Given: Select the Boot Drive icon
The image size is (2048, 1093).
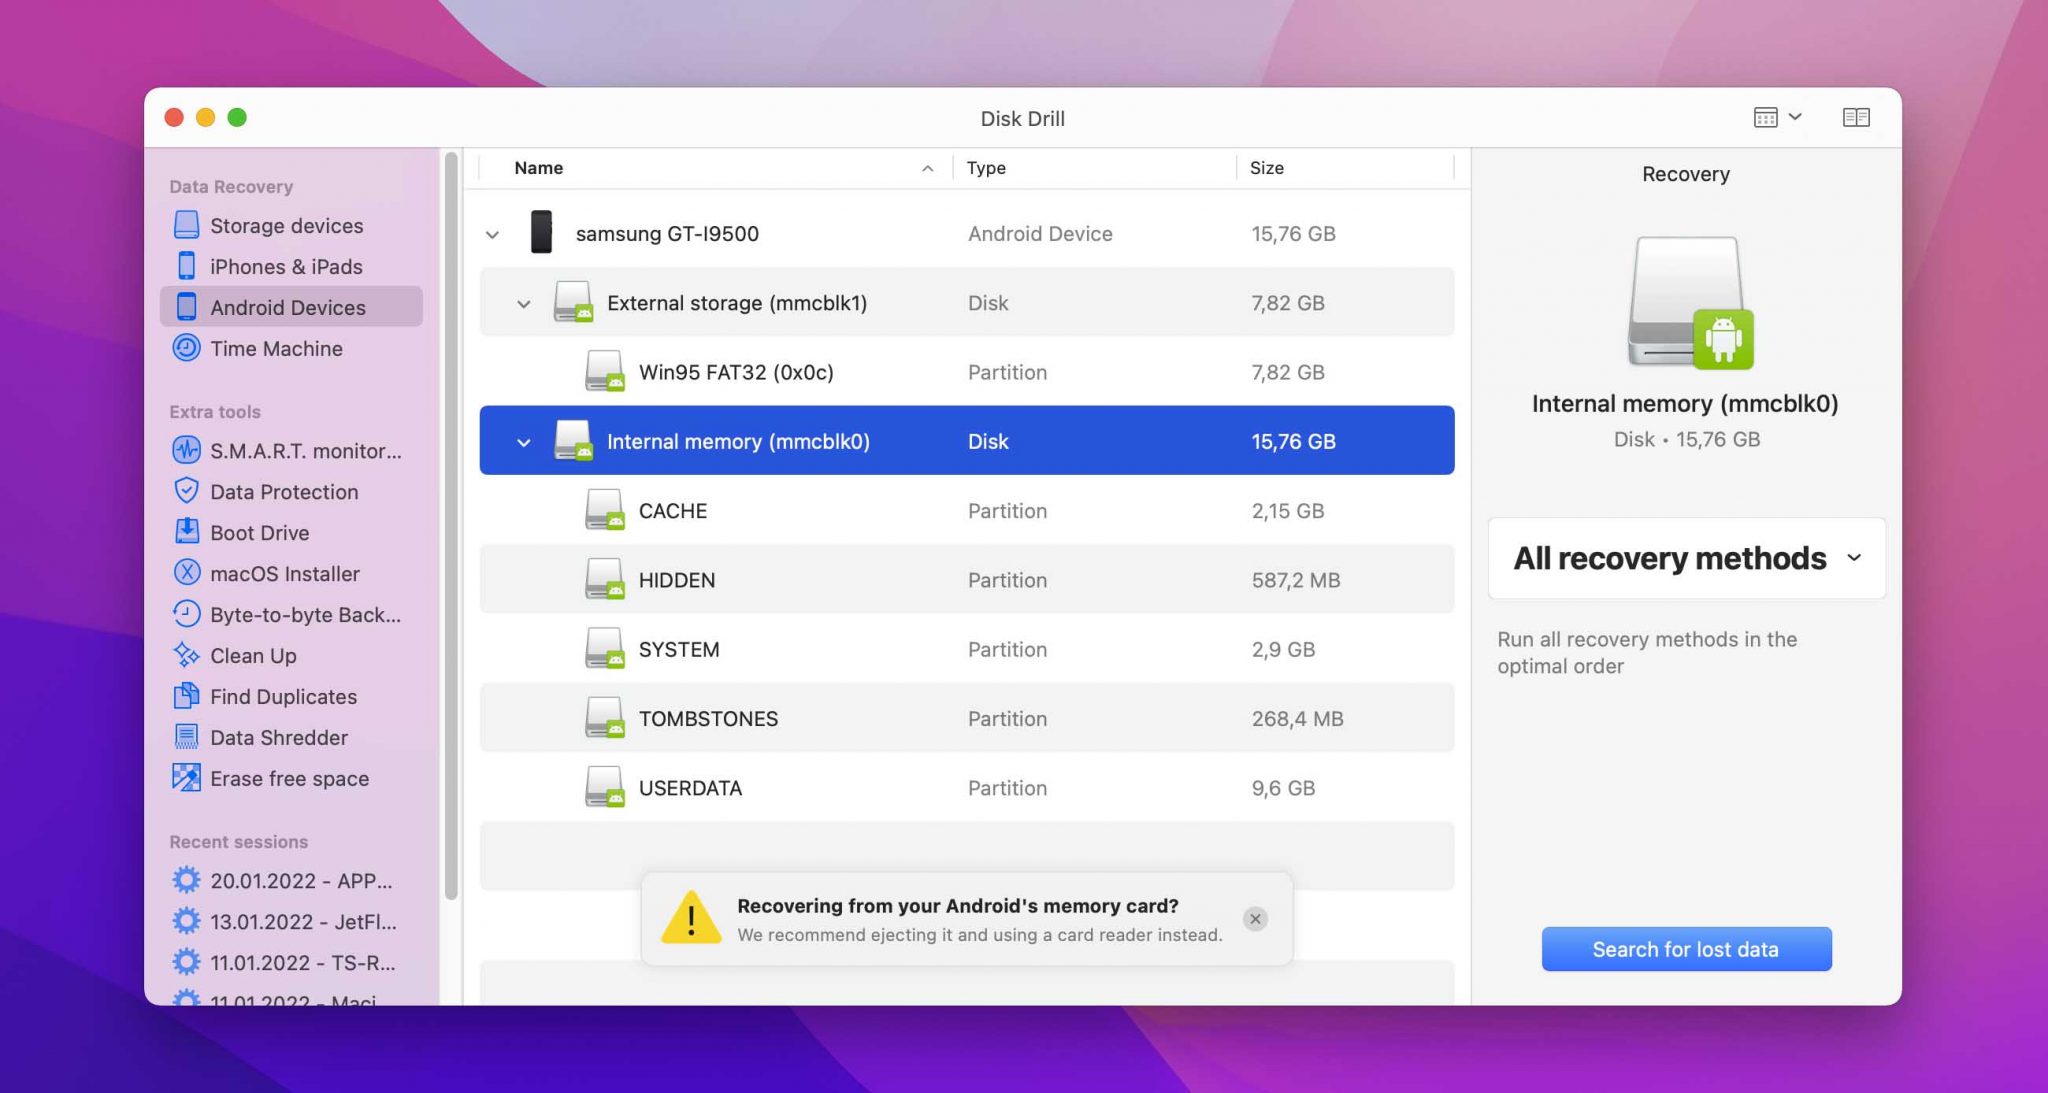Looking at the screenshot, I should [186, 532].
